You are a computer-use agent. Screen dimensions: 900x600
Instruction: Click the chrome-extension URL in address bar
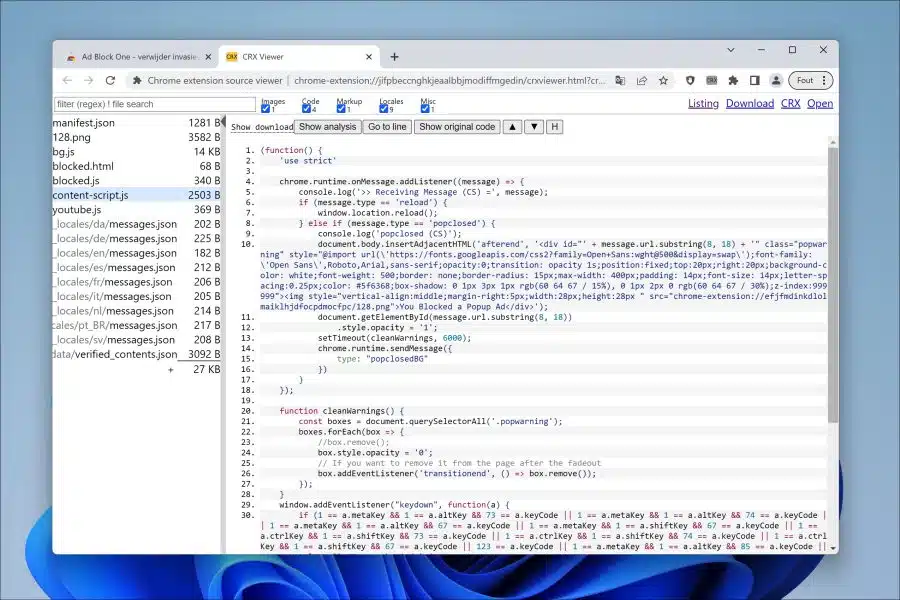pos(450,80)
